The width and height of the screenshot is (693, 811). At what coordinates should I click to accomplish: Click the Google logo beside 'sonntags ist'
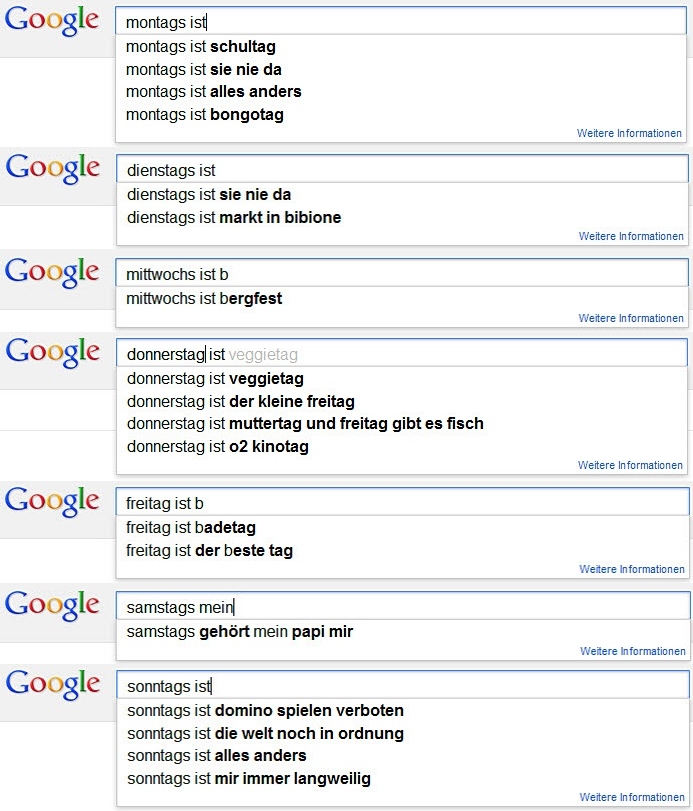(52, 684)
